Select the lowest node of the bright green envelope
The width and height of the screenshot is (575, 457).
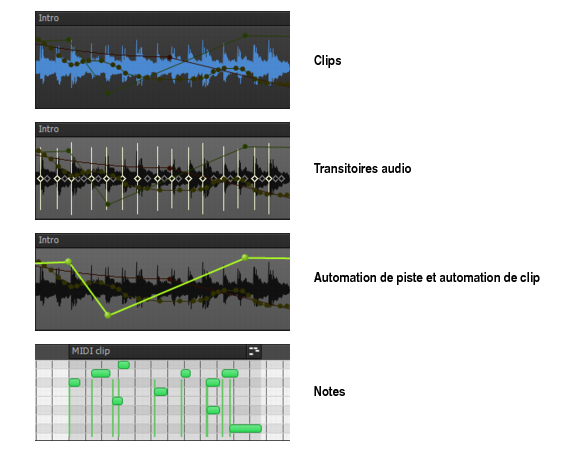point(108,315)
